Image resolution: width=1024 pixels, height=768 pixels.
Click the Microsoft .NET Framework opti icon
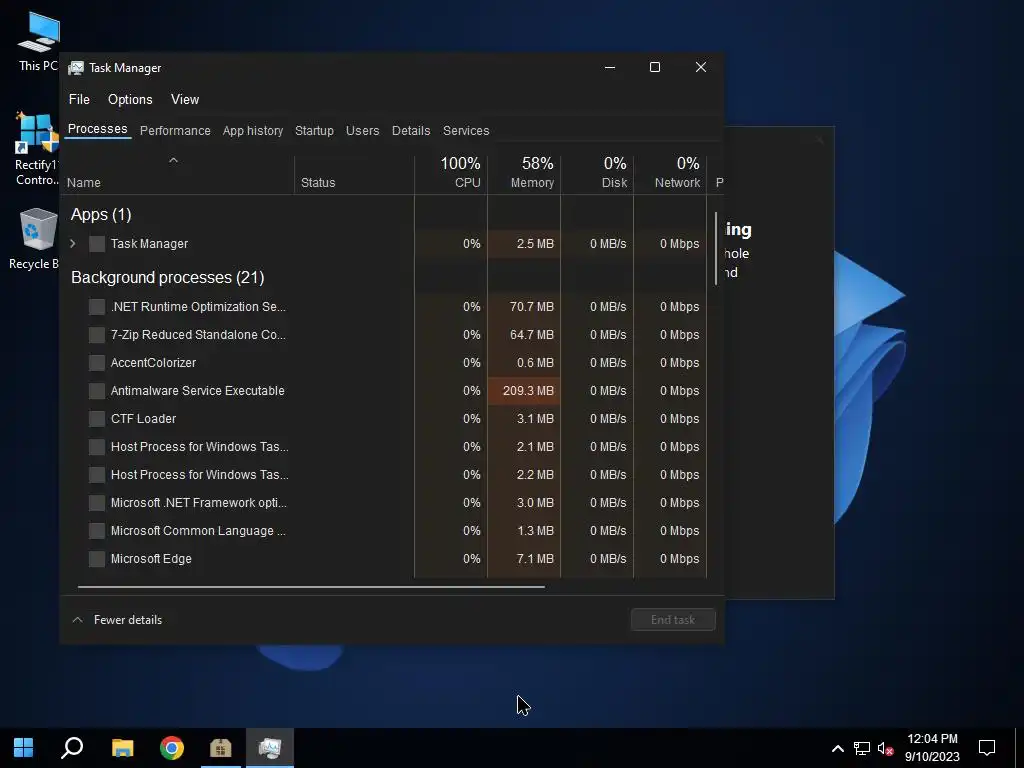[x=97, y=503]
